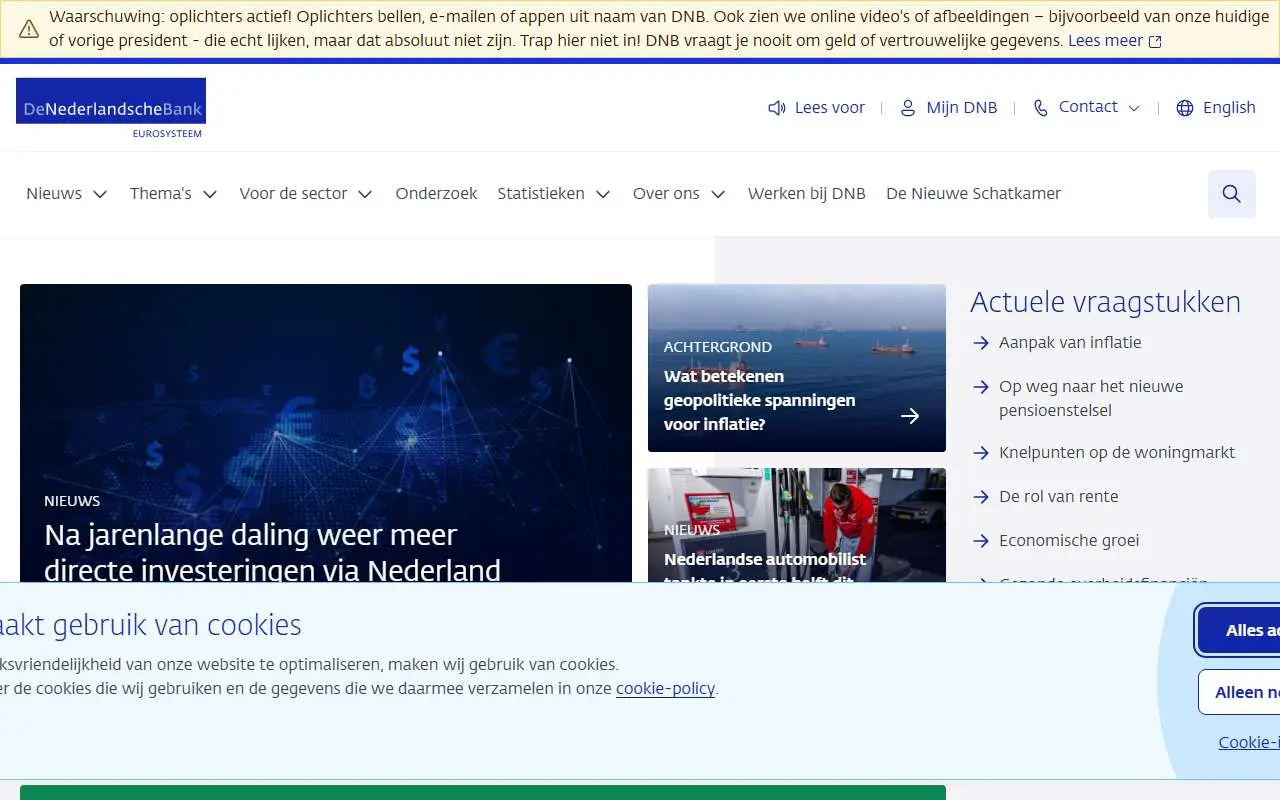Expand the Thema's menu chevron
This screenshot has width=1280, height=800.
click(210, 194)
